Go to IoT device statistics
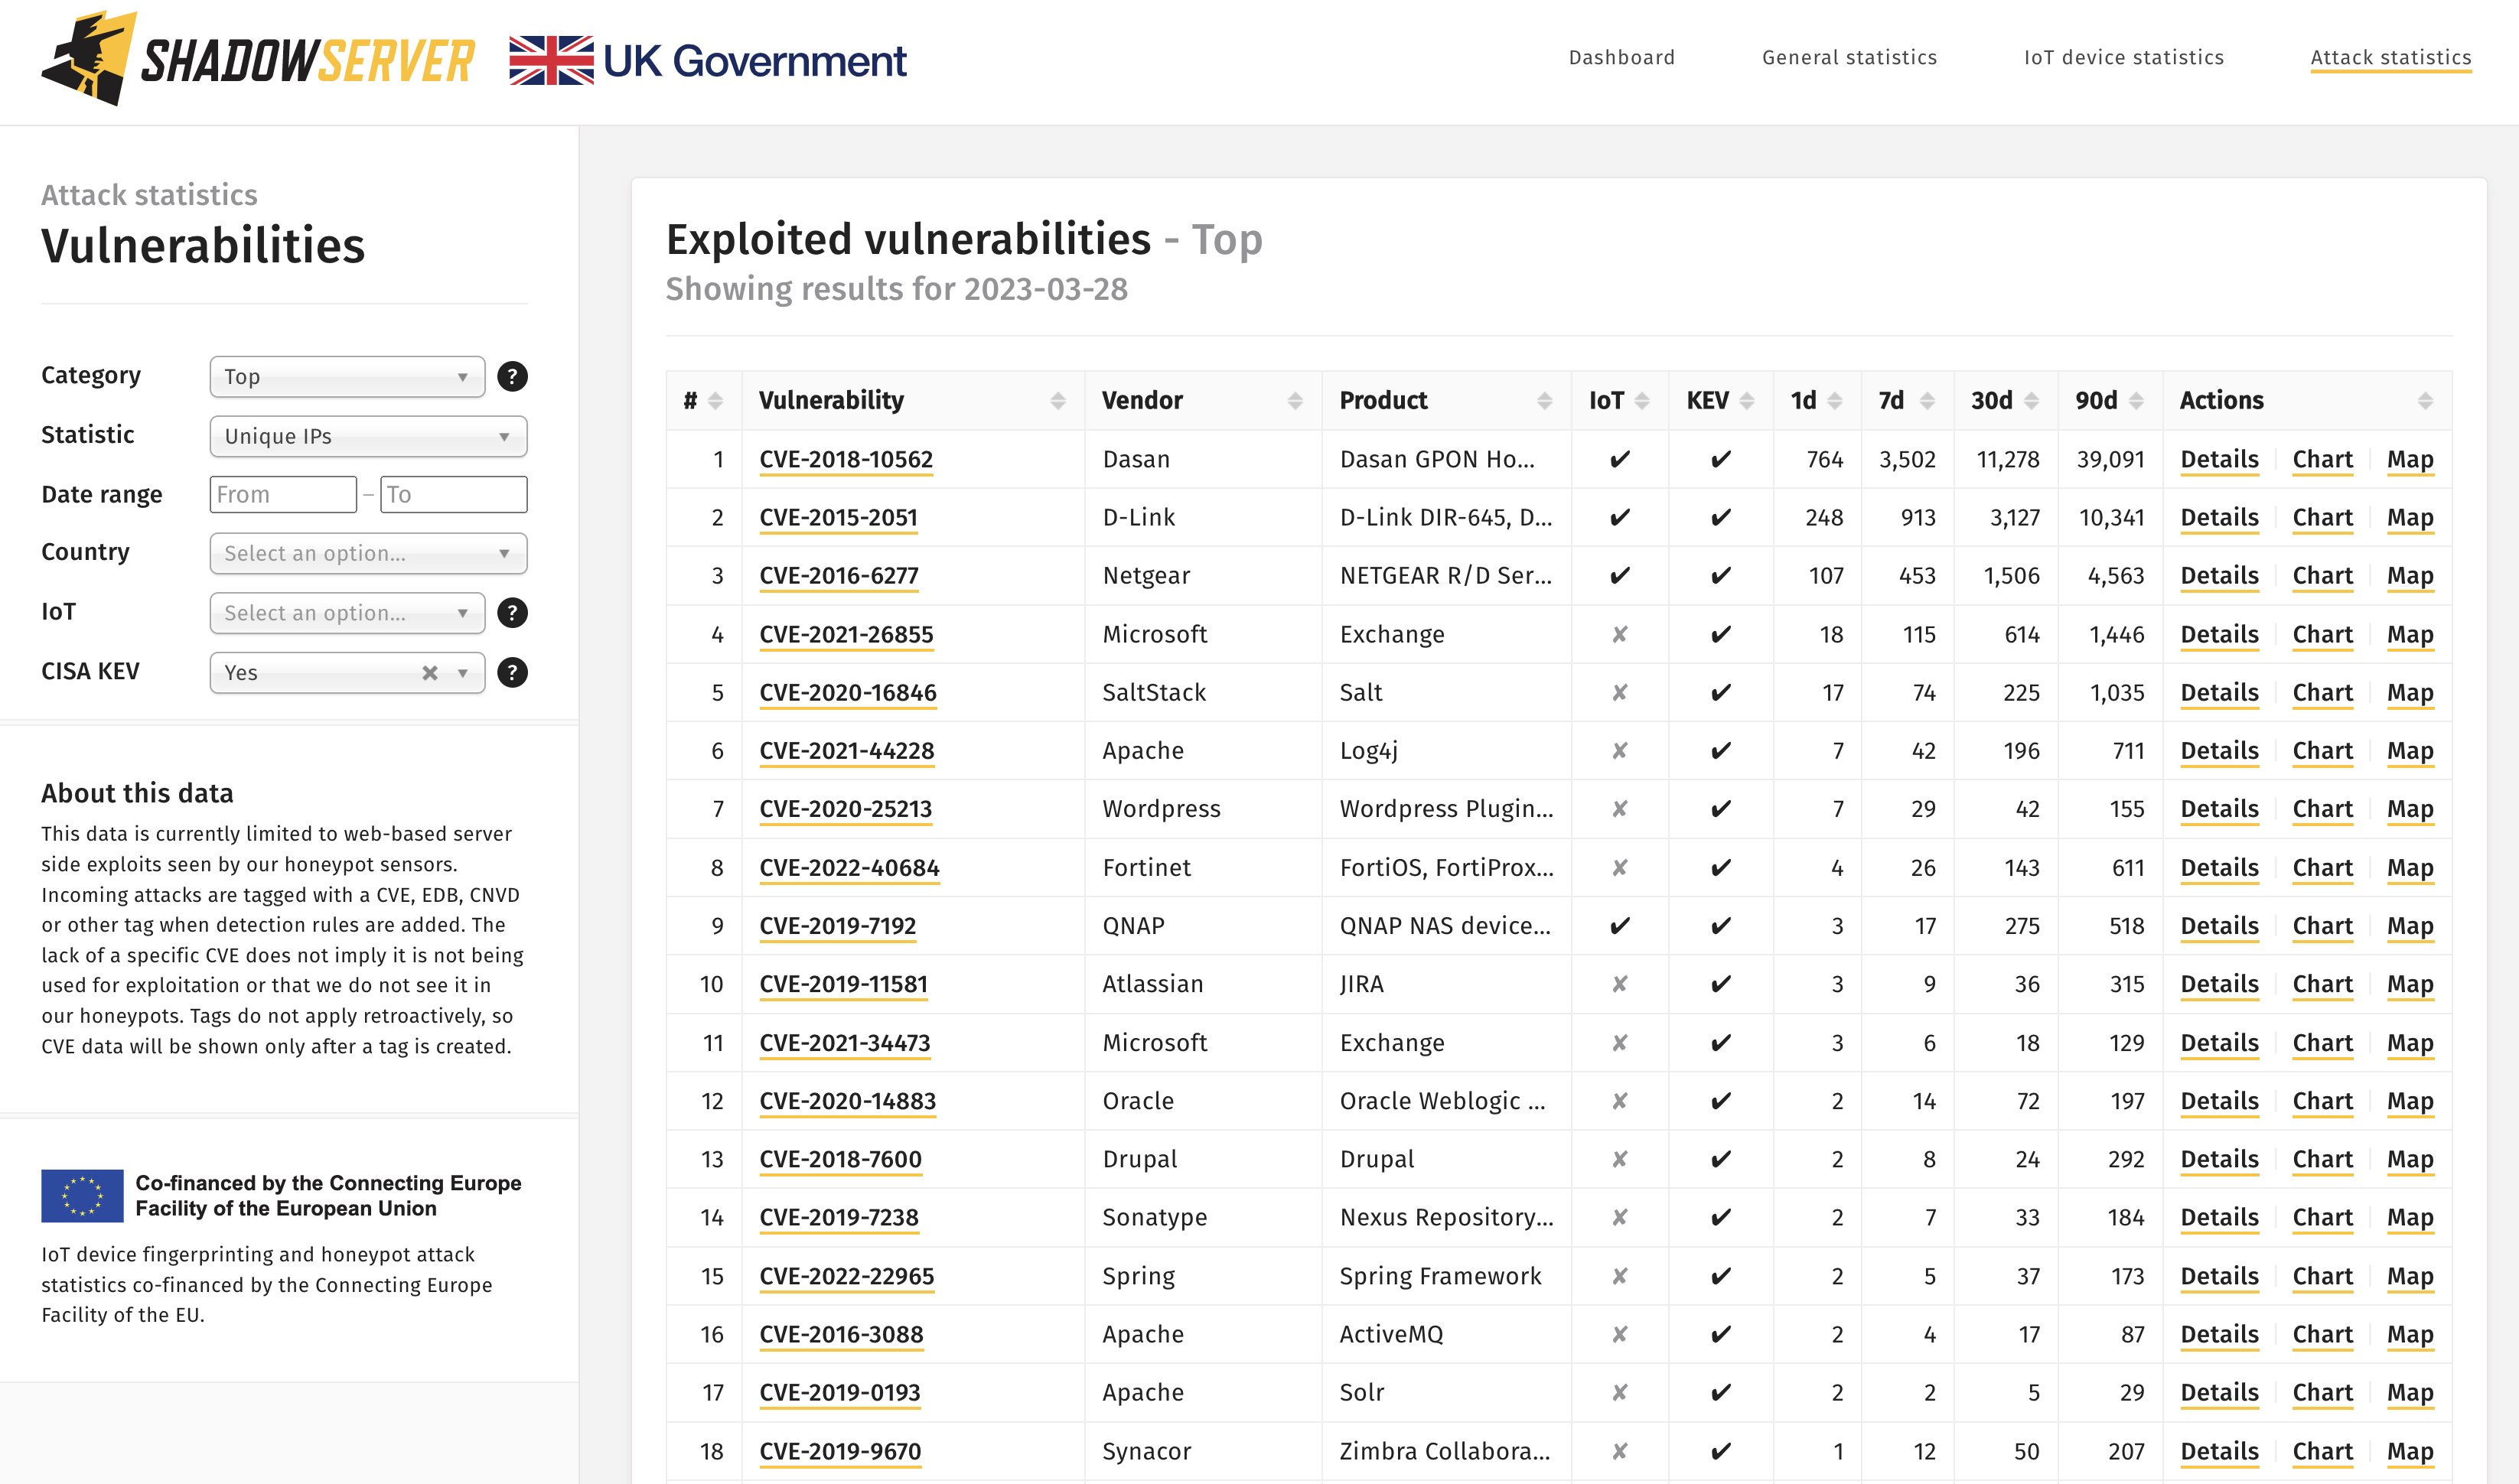Image resolution: width=2519 pixels, height=1484 pixels. tap(2123, 57)
